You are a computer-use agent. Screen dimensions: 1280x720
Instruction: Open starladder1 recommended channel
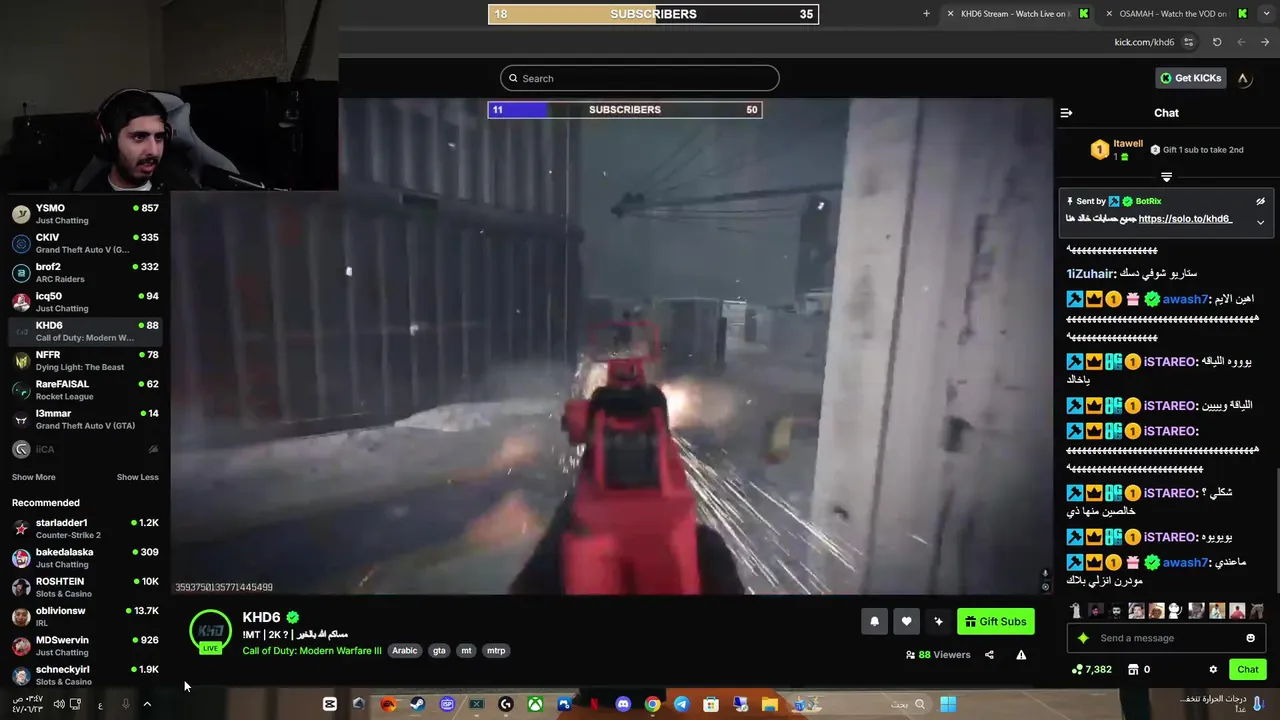pyautogui.click(x=85, y=528)
